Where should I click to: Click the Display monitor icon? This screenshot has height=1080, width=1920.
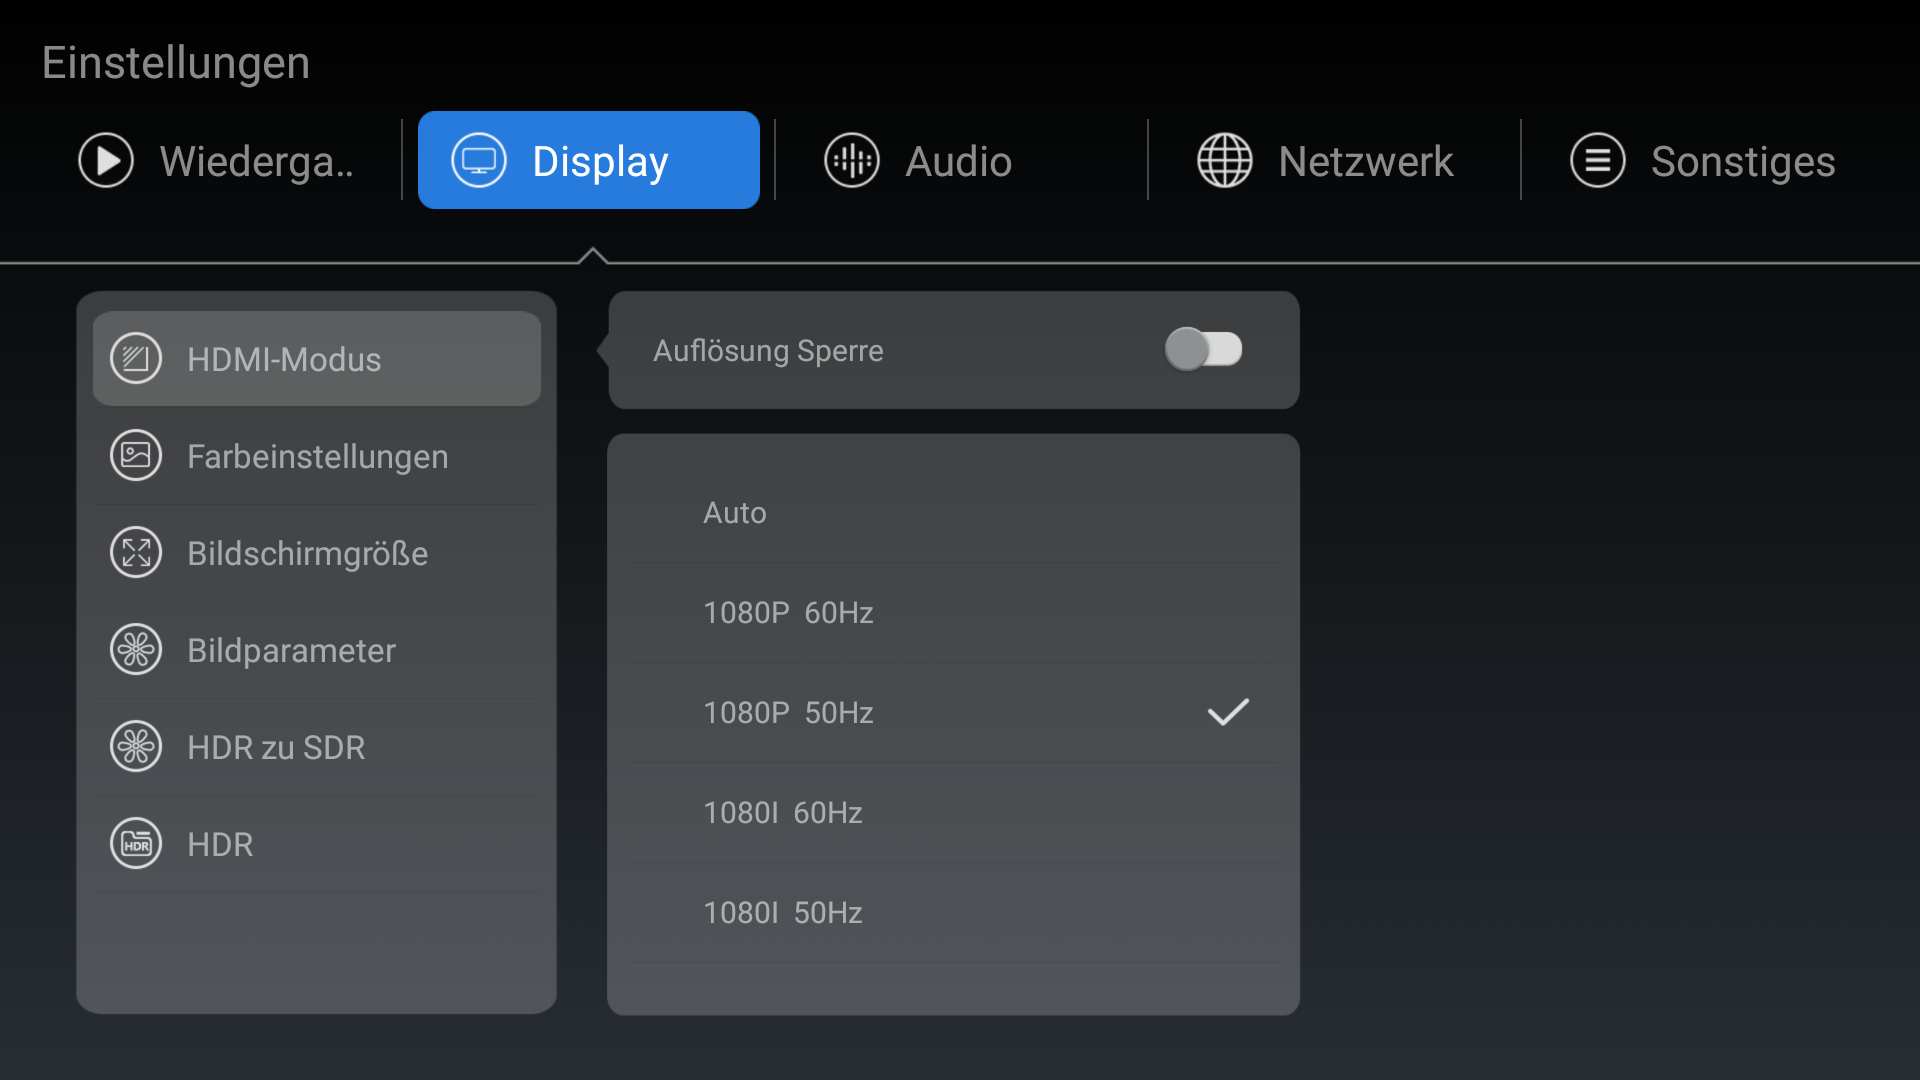(479, 160)
